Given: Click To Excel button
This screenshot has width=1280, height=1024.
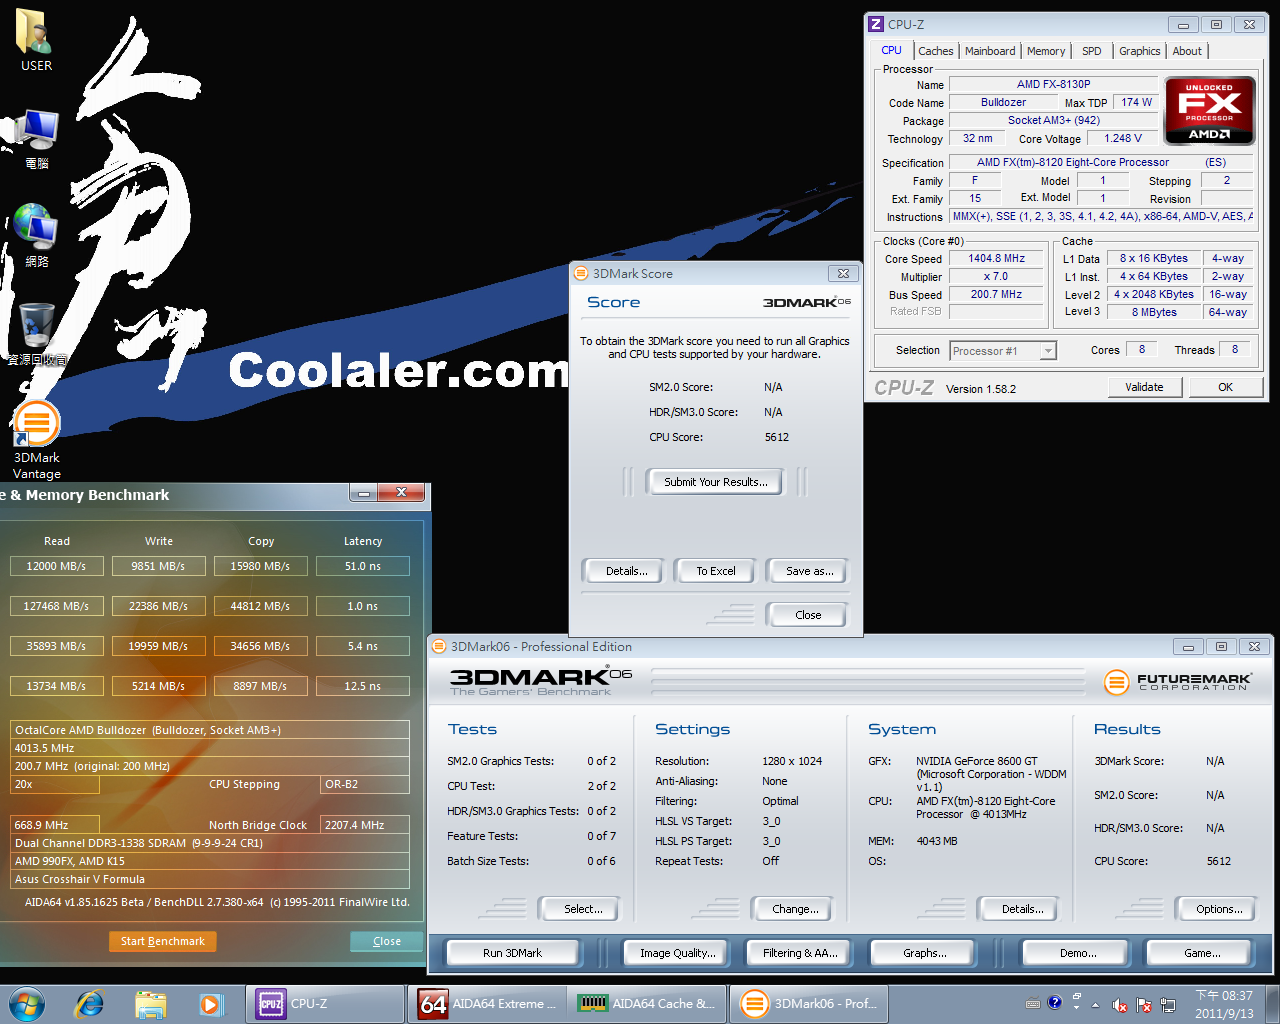Looking at the screenshot, I should [716, 571].
